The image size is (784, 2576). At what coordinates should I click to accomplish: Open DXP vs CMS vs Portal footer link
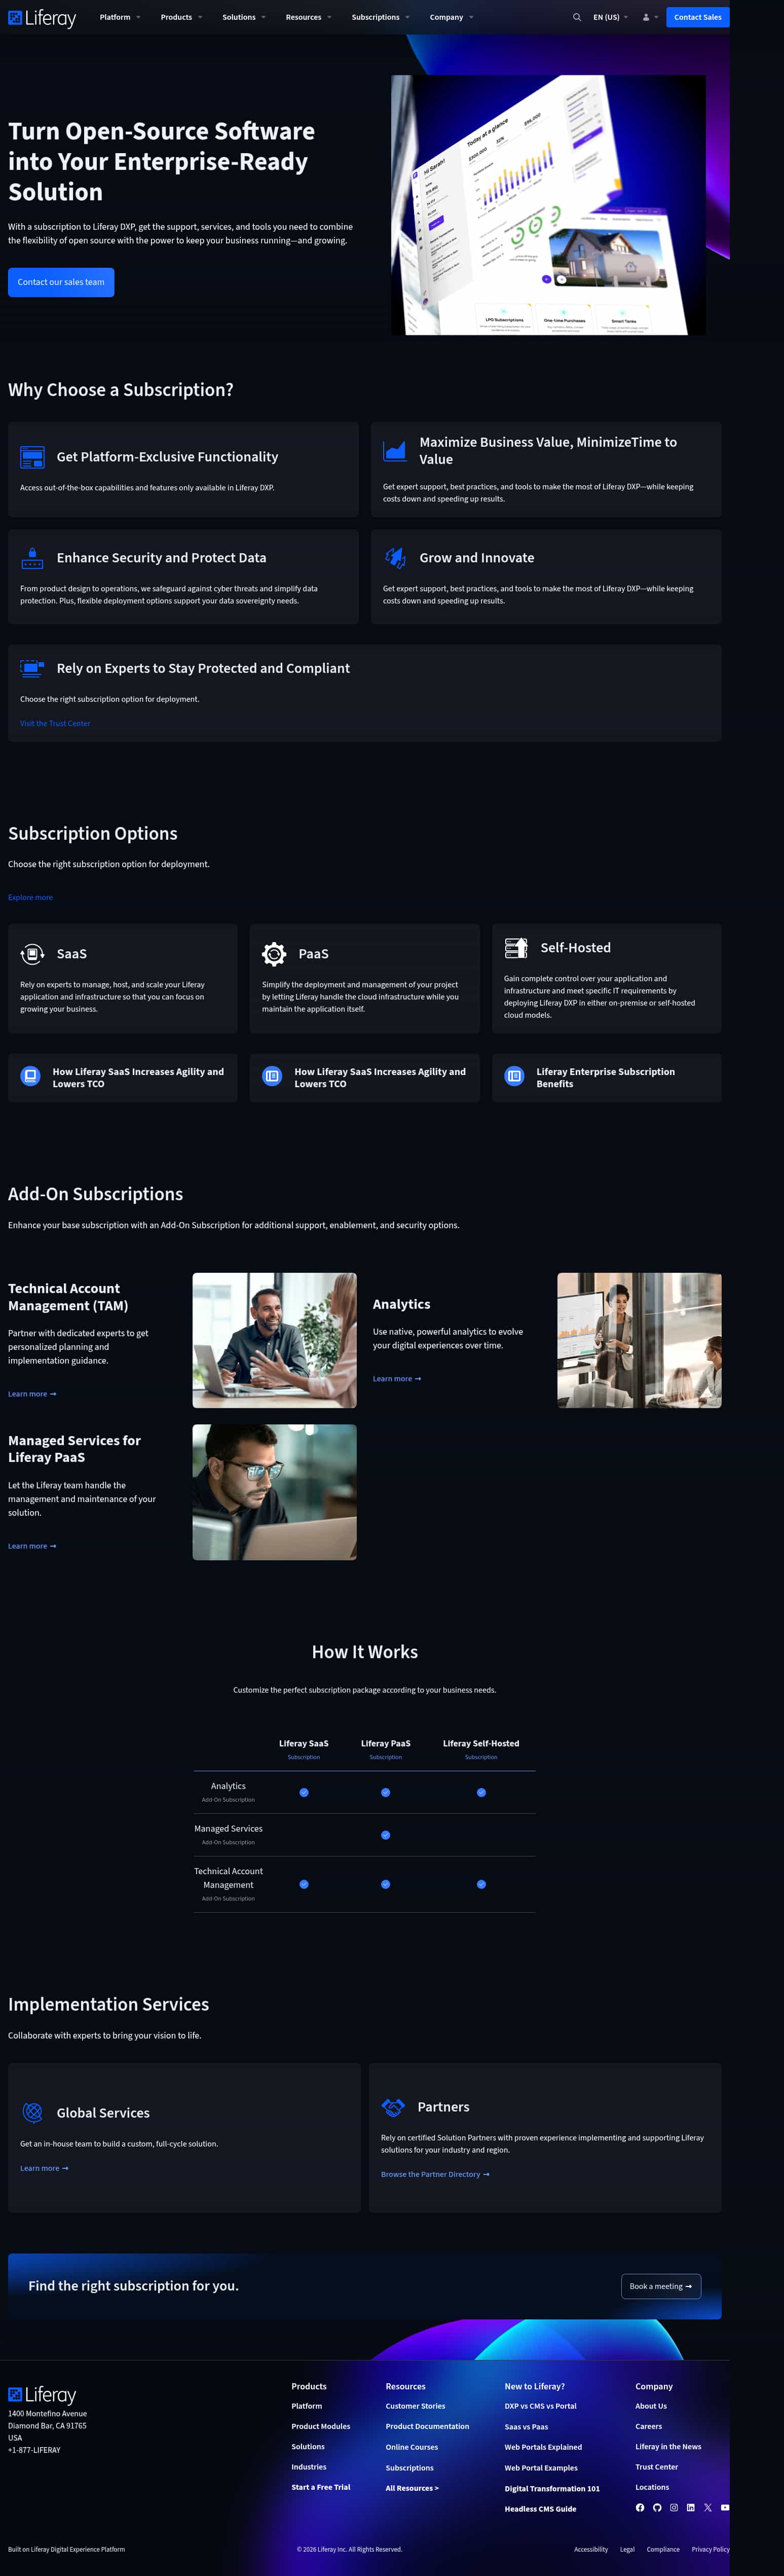click(540, 2406)
